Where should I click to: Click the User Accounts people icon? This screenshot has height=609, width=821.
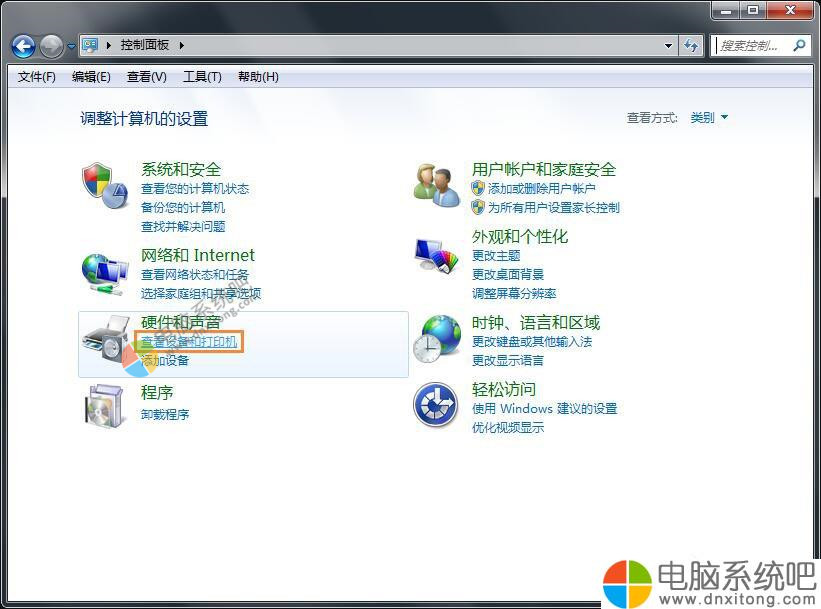437,185
